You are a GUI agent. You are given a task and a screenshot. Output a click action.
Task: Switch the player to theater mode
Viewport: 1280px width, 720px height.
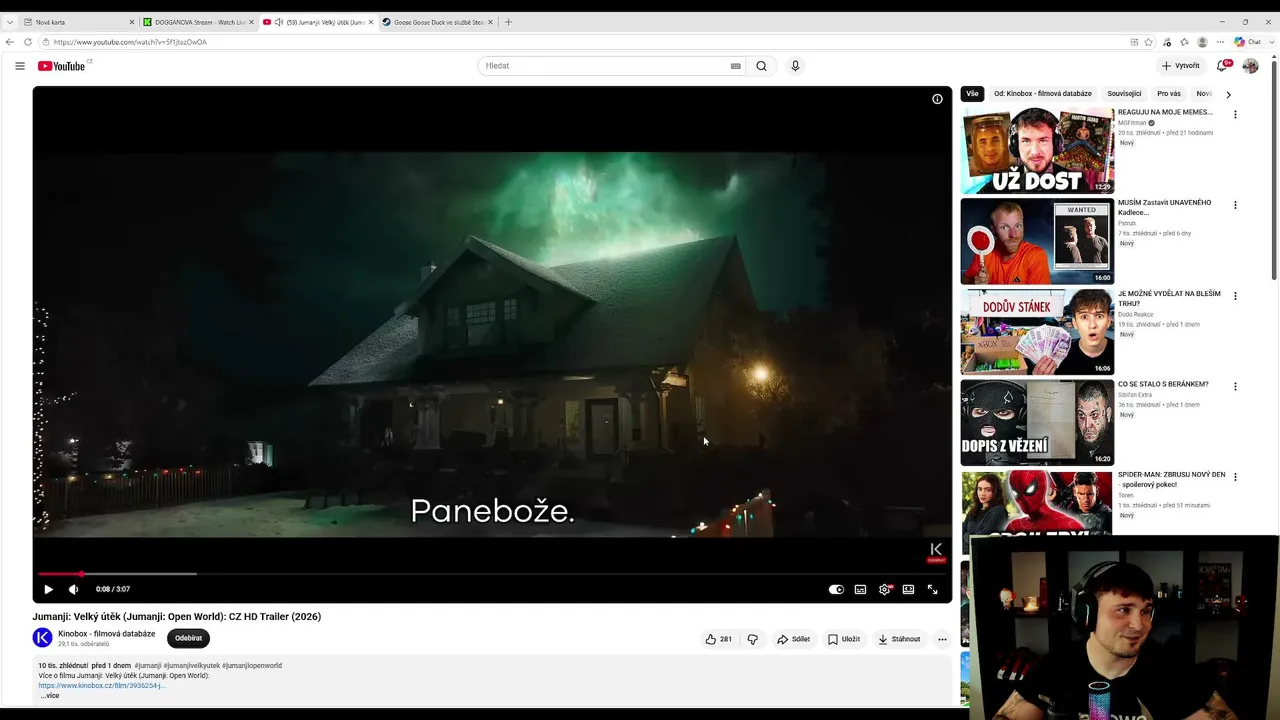[x=908, y=589]
